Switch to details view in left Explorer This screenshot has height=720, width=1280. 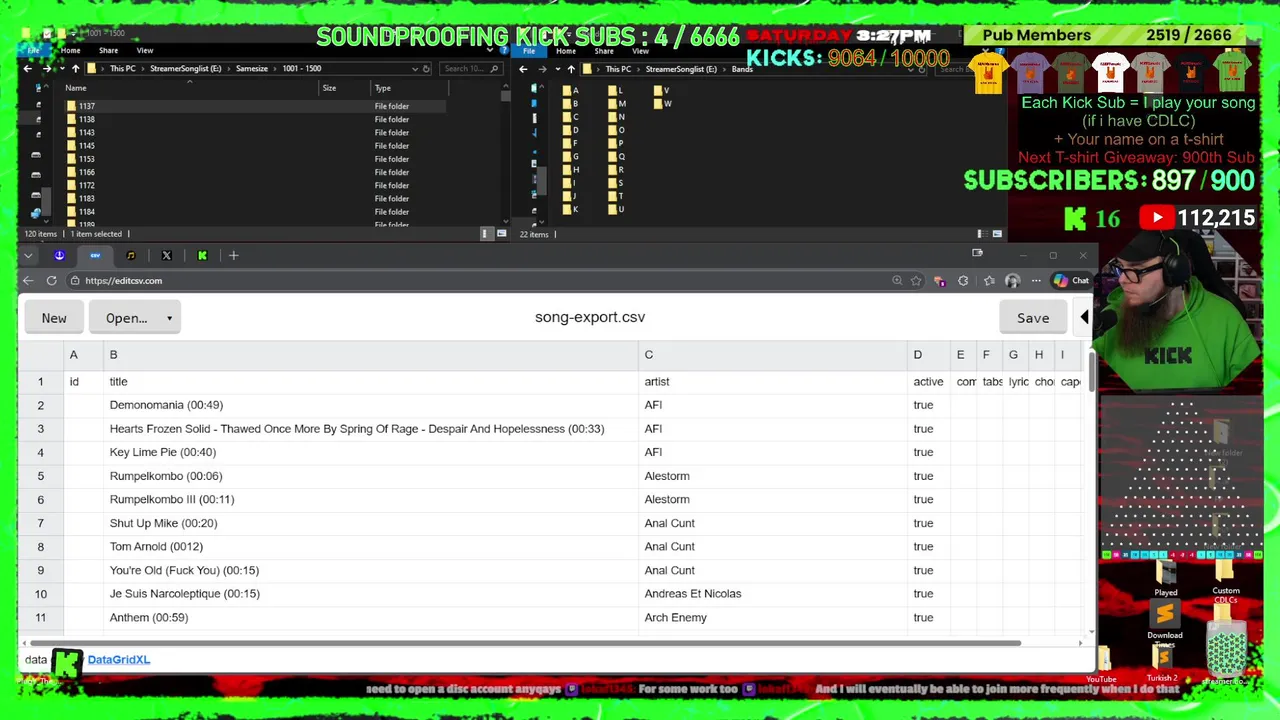point(485,234)
